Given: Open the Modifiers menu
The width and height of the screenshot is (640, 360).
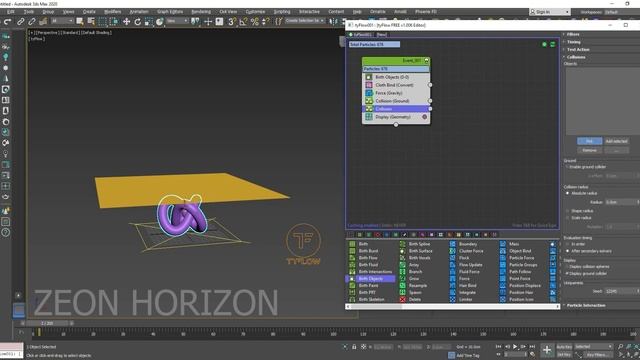Looking at the screenshot, I should (112, 11).
